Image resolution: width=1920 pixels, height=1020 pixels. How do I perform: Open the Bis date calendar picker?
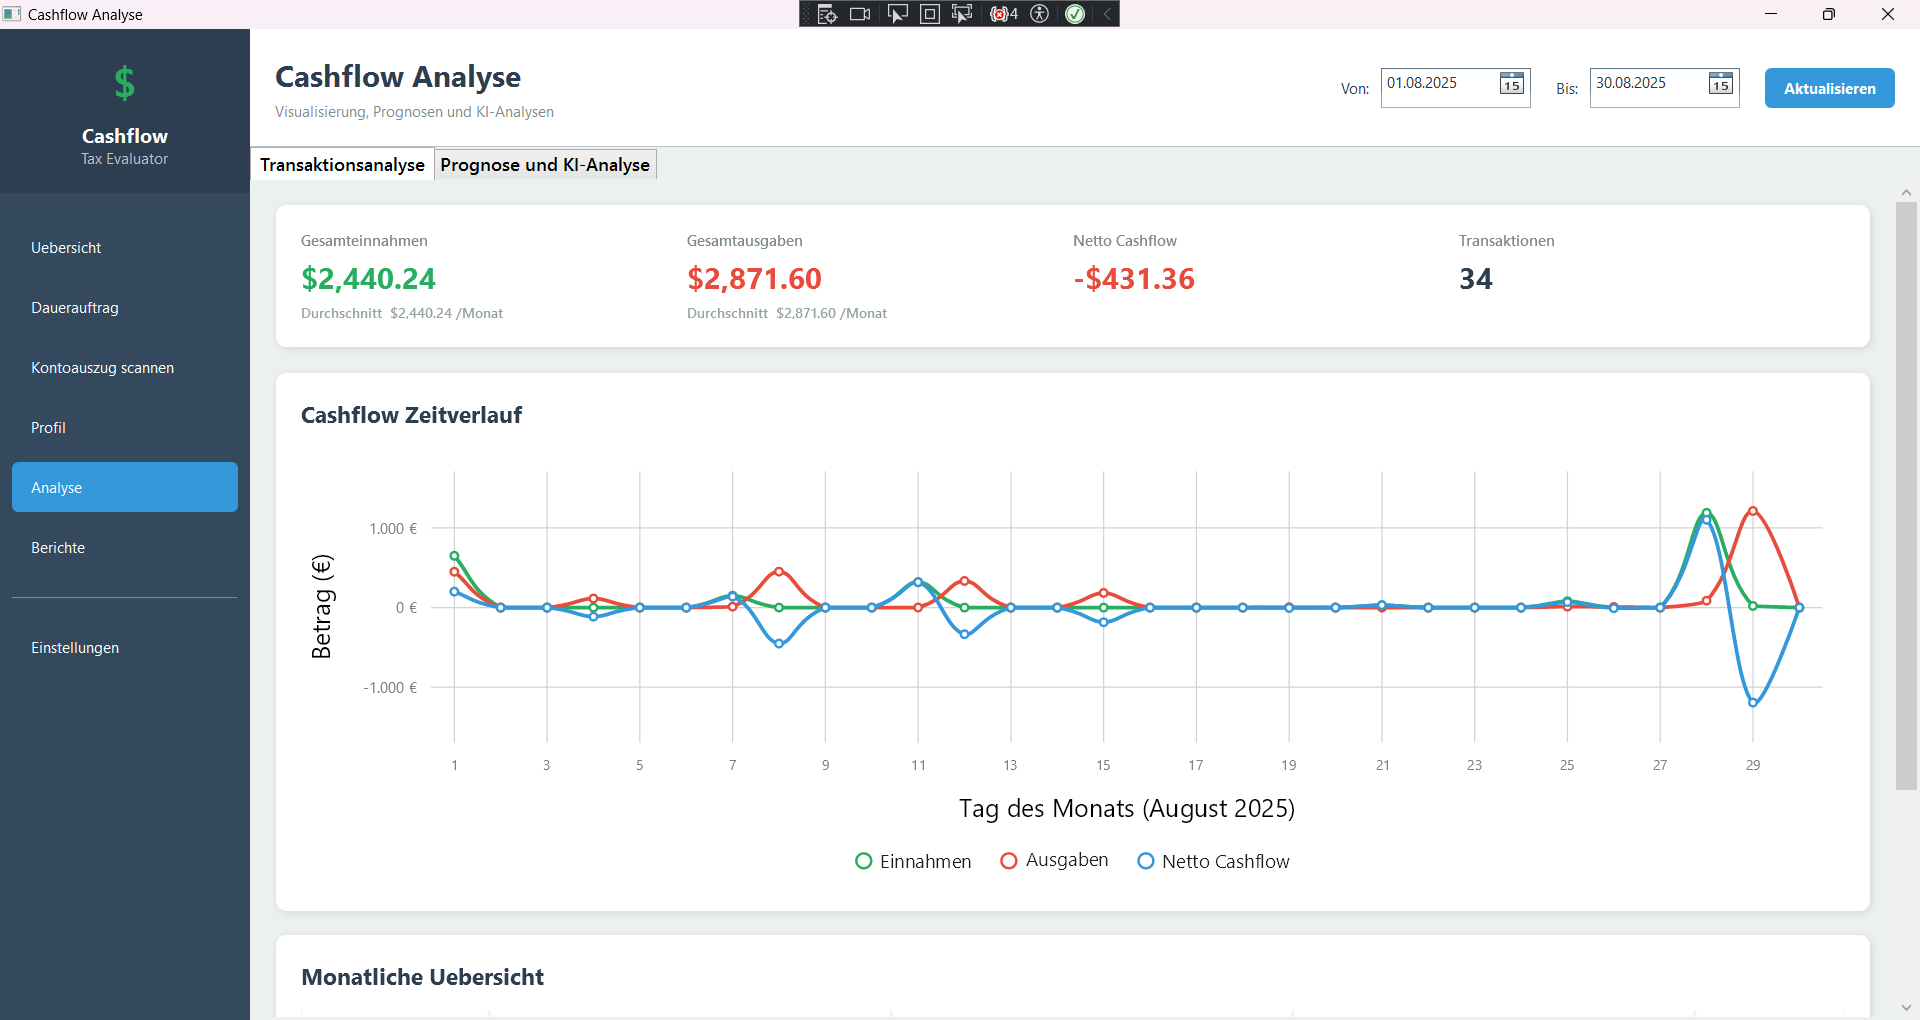pos(1720,84)
